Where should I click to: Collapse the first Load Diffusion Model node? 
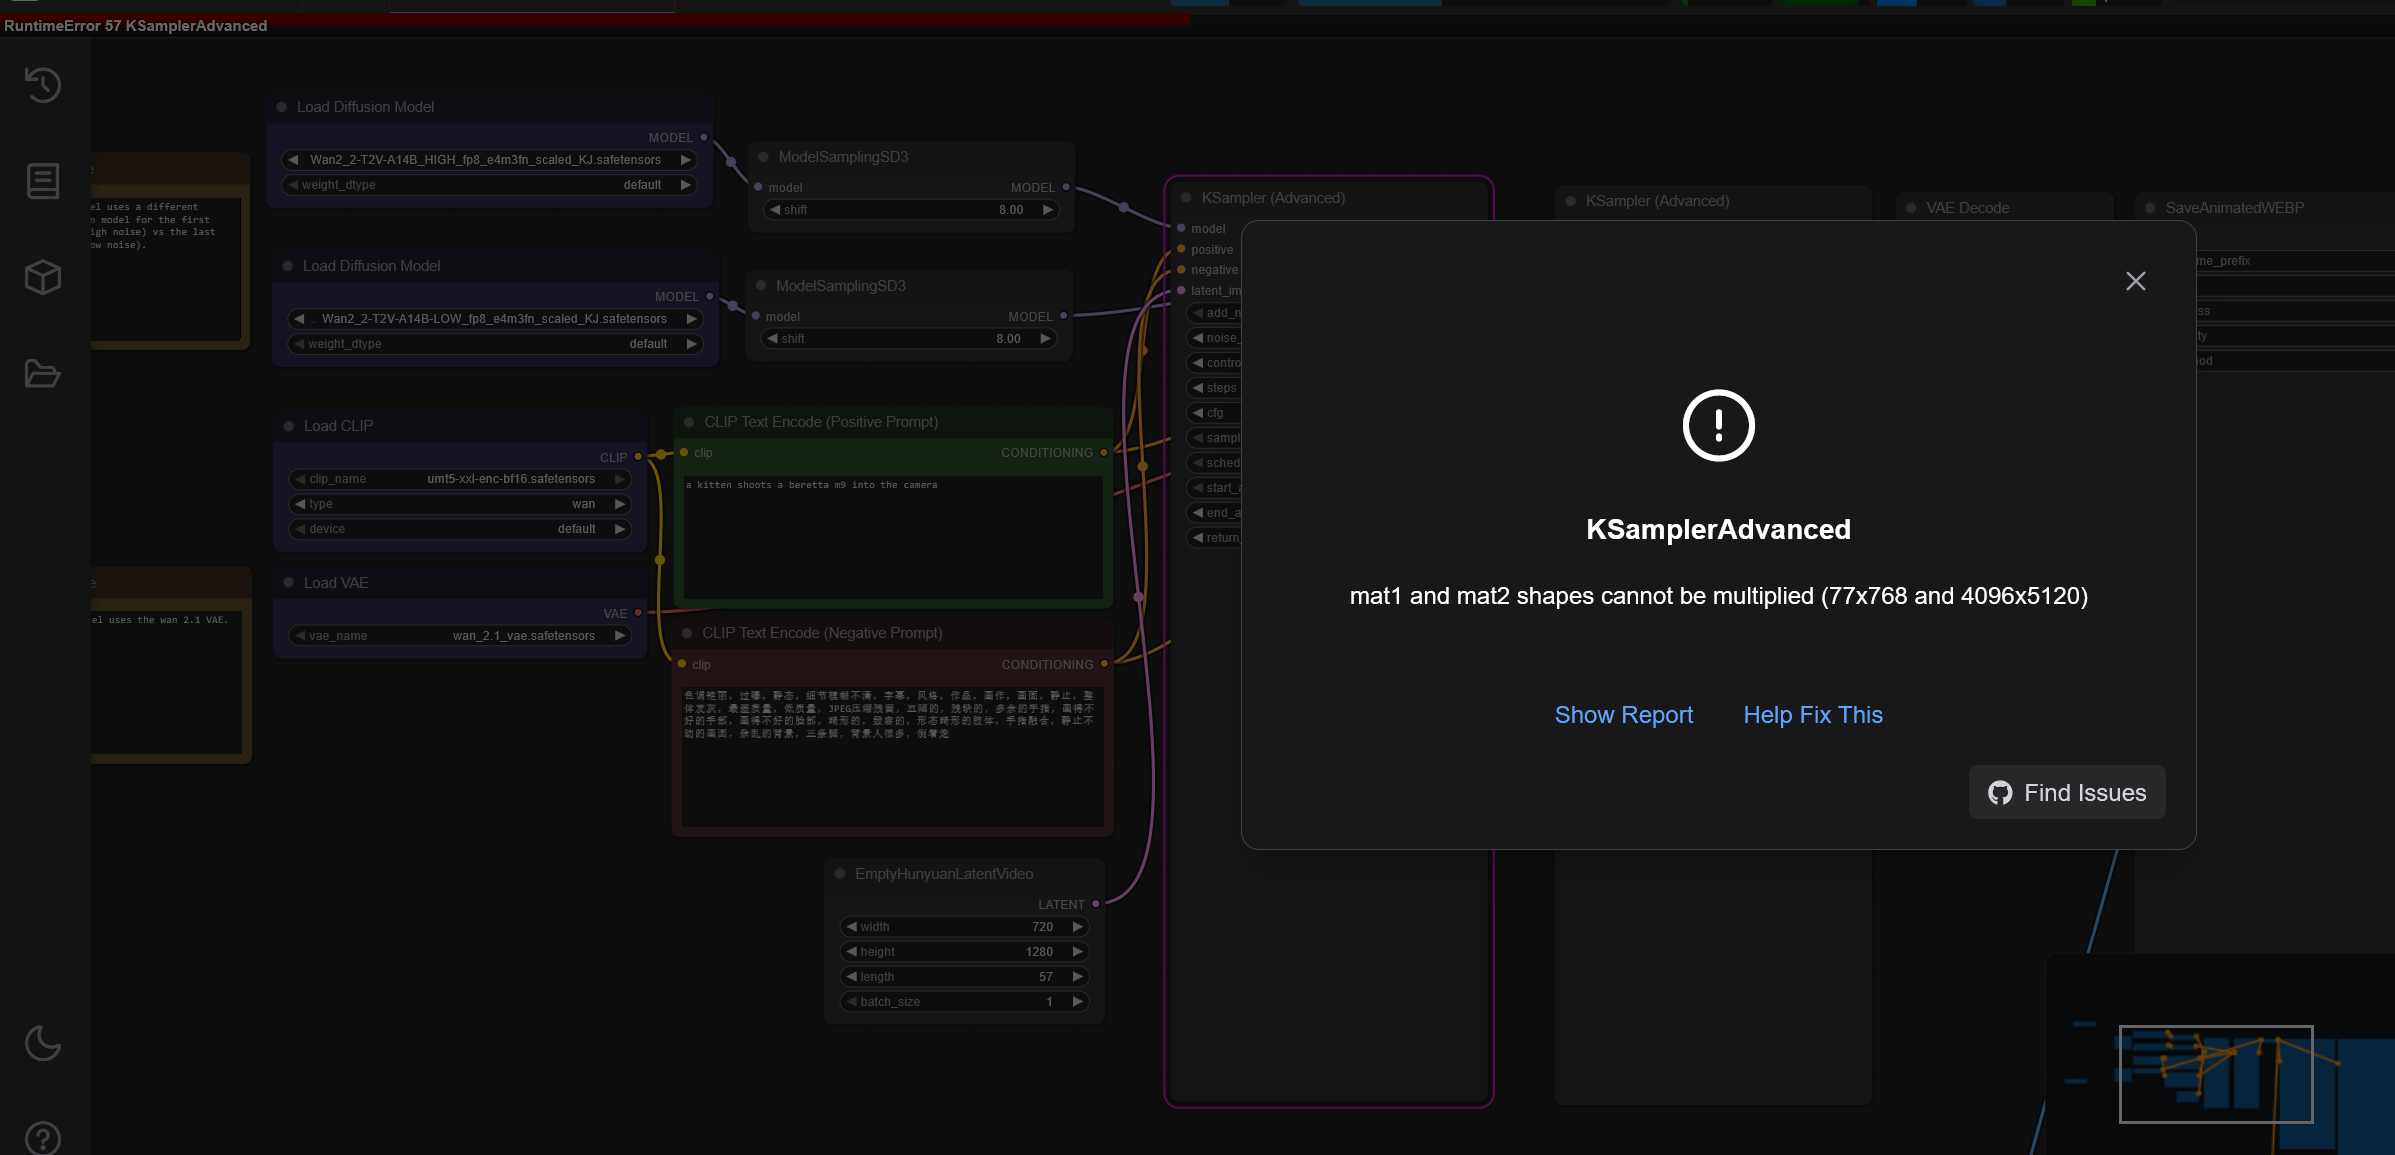pos(282,107)
